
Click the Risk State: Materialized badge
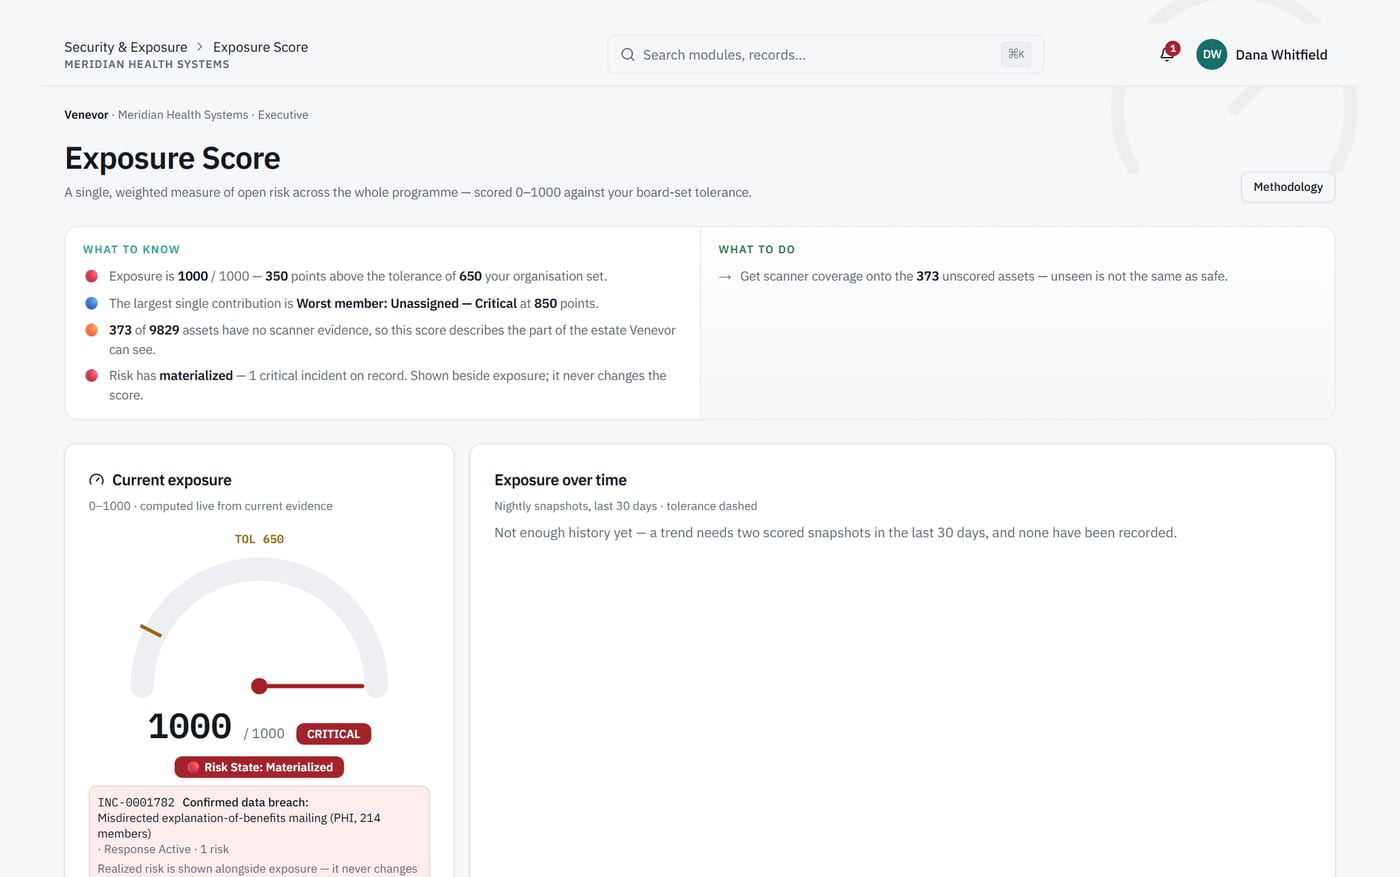(x=259, y=767)
